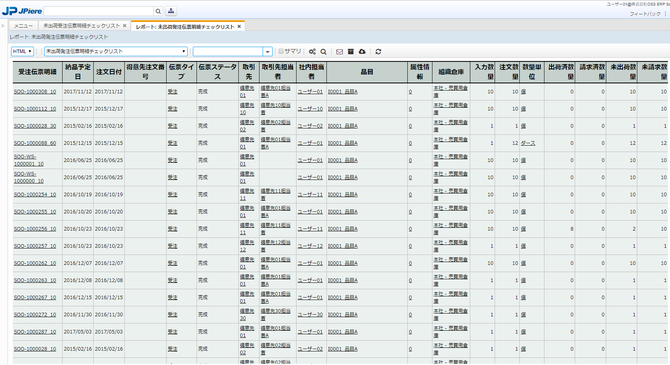Open order line SOO-1000308_10 link
This screenshot has height=365, width=670.
tap(35, 92)
